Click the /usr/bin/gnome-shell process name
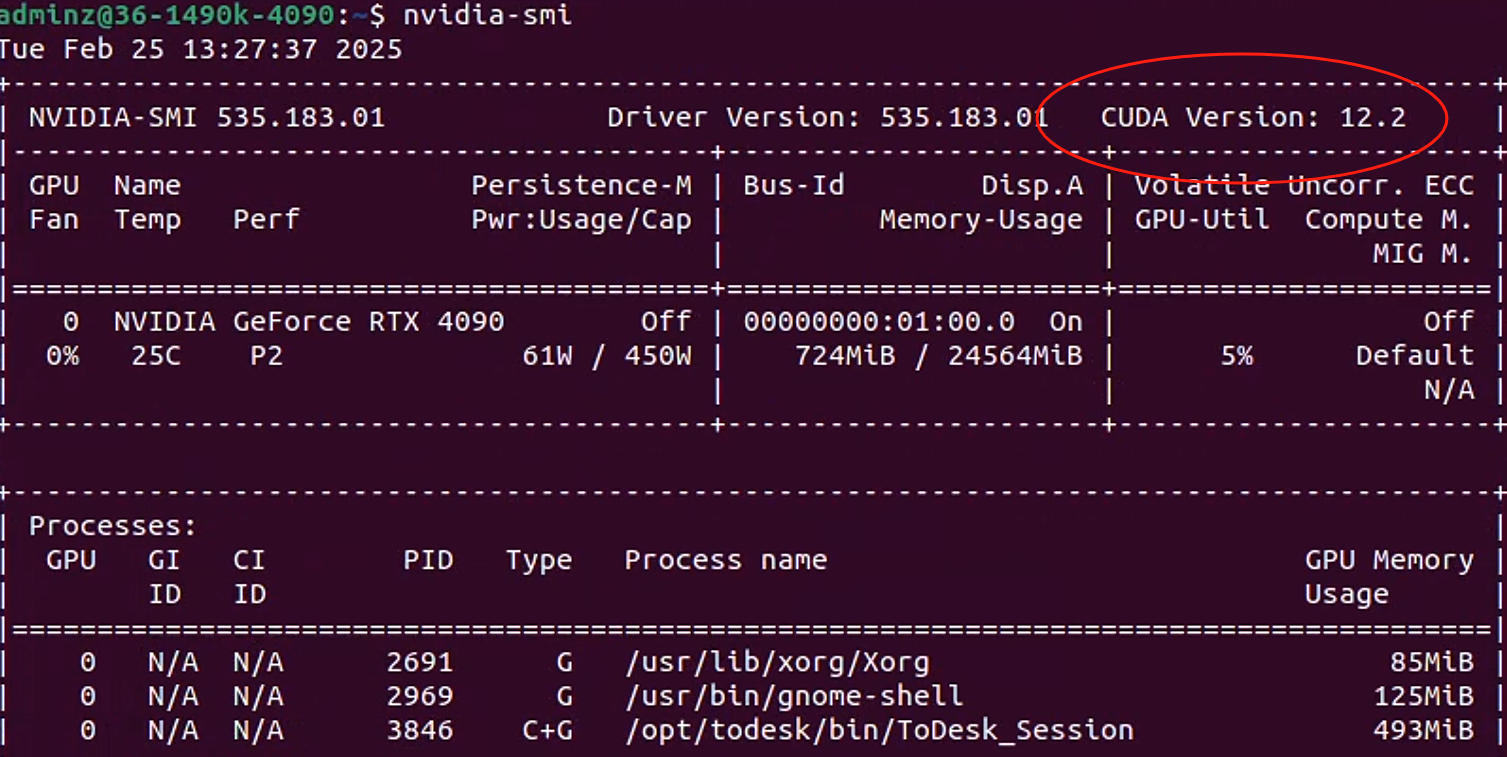The image size is (1507, 757). (x=793, y=695)
